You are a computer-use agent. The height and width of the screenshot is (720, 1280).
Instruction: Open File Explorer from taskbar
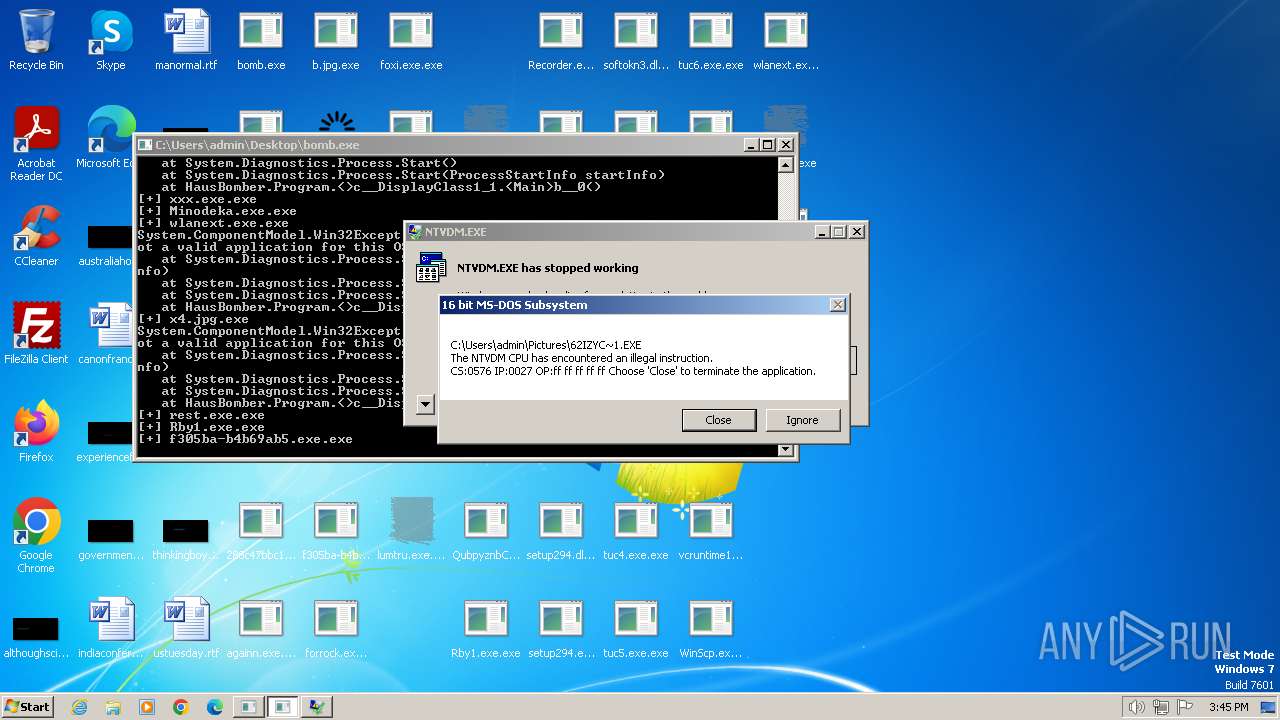click(x=113, y=707)
